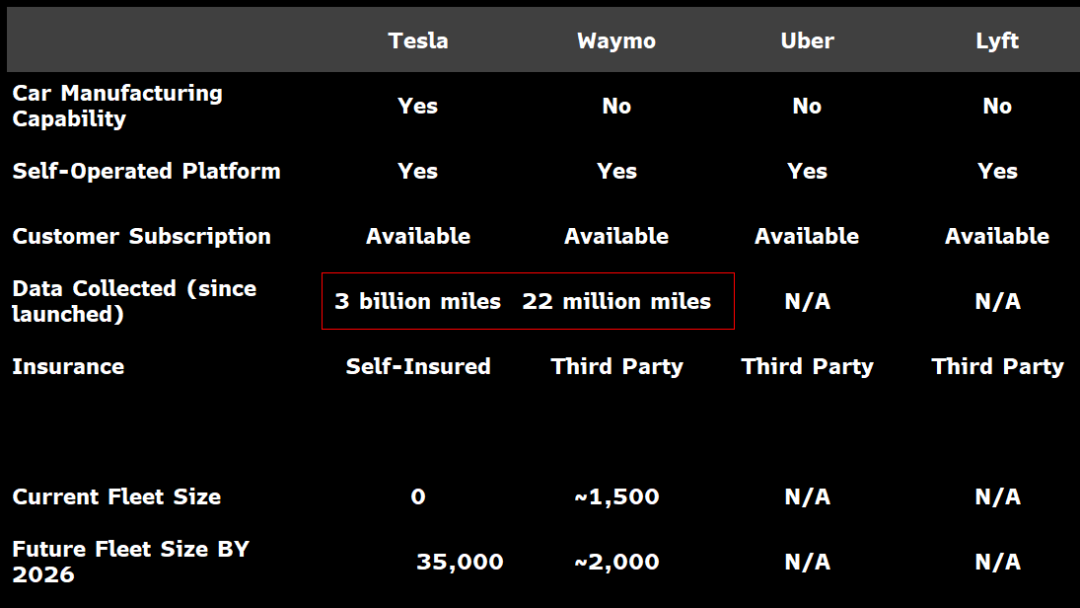Click the Waymo column header
Screen dimensions: 1080x608
tap(616, 41)
